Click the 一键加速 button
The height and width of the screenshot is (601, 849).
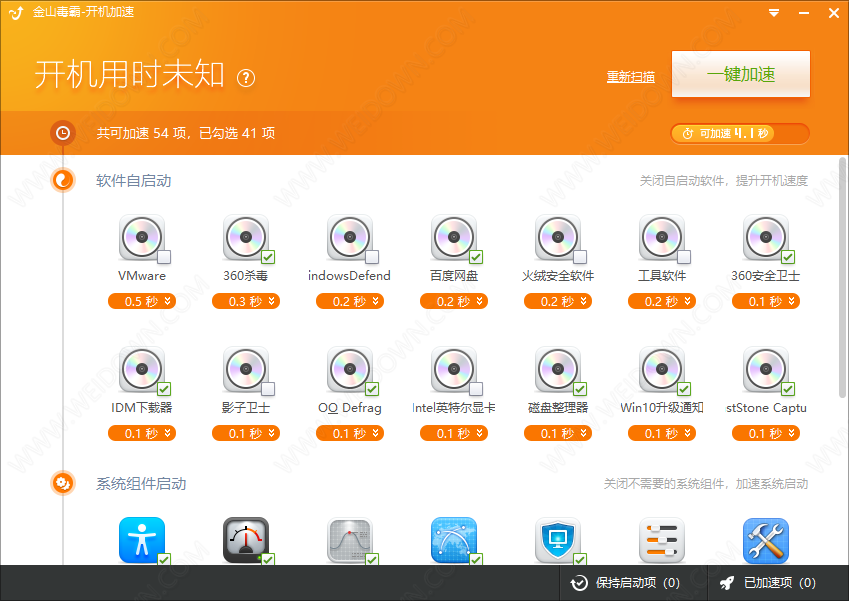point(741,74)
